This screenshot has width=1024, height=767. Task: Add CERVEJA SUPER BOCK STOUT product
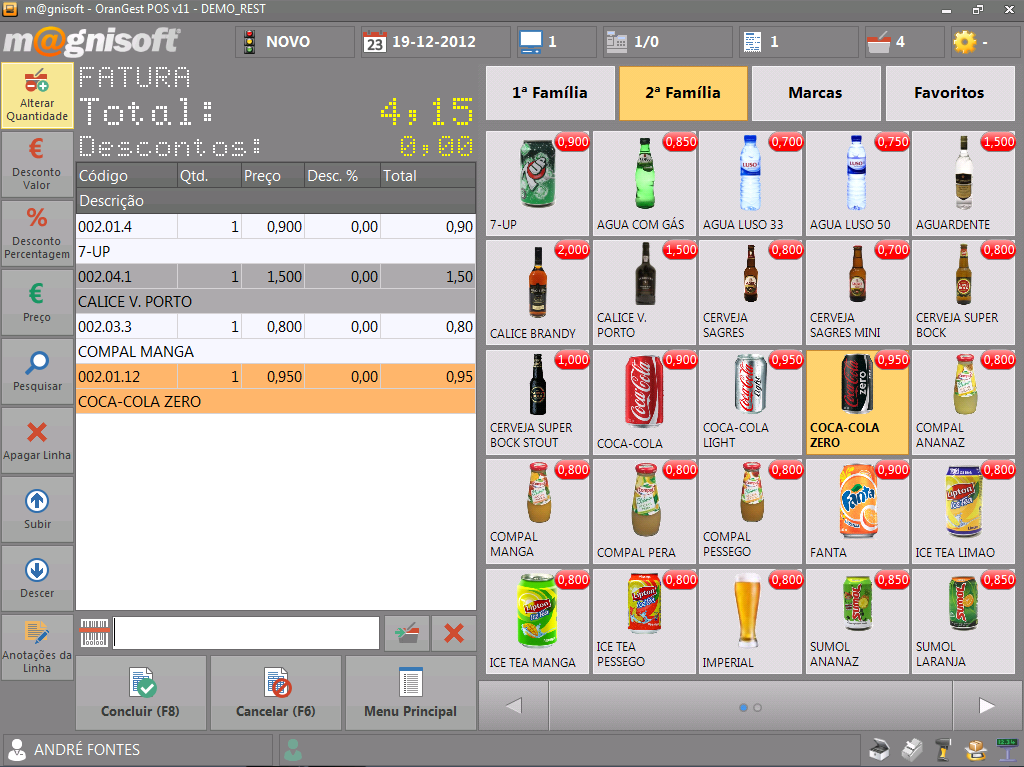click(537, 402)
